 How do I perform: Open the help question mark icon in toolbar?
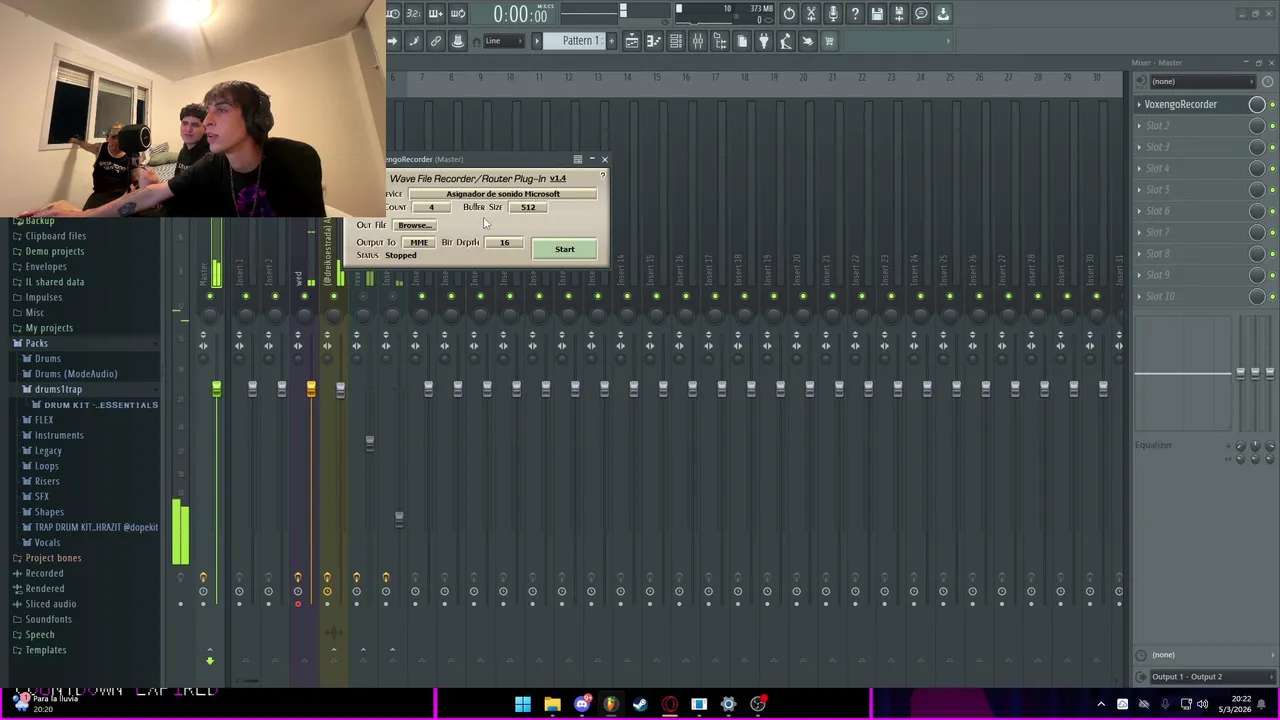855,13
